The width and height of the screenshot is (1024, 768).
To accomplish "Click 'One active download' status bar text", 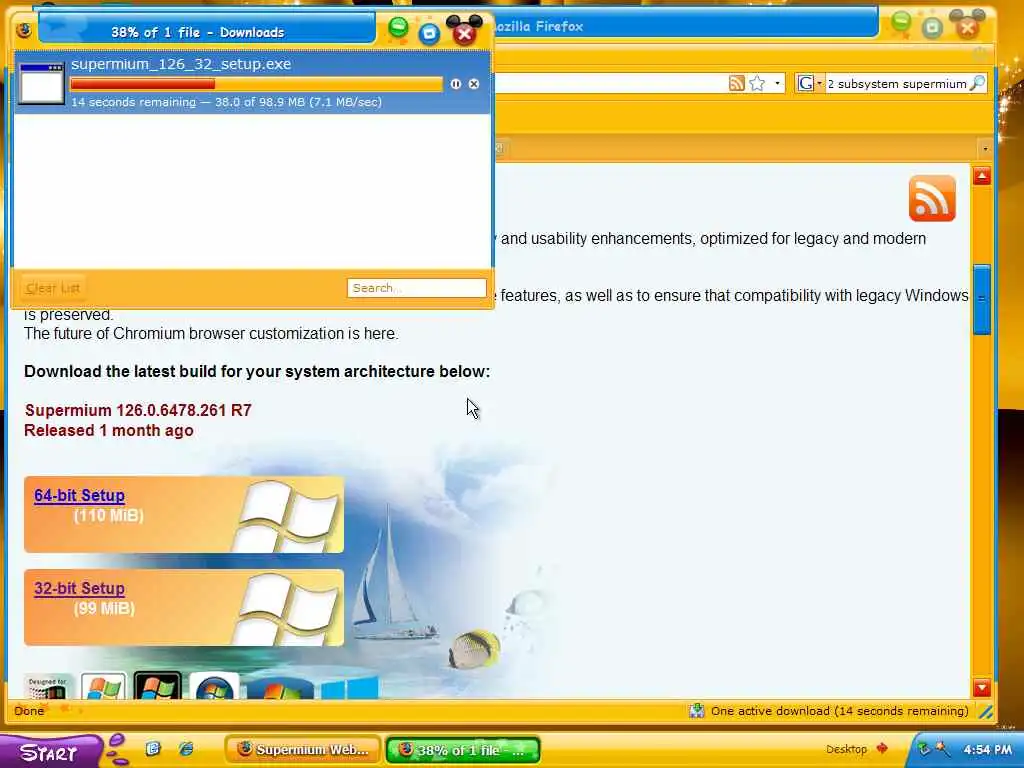I will coord(839,711).
